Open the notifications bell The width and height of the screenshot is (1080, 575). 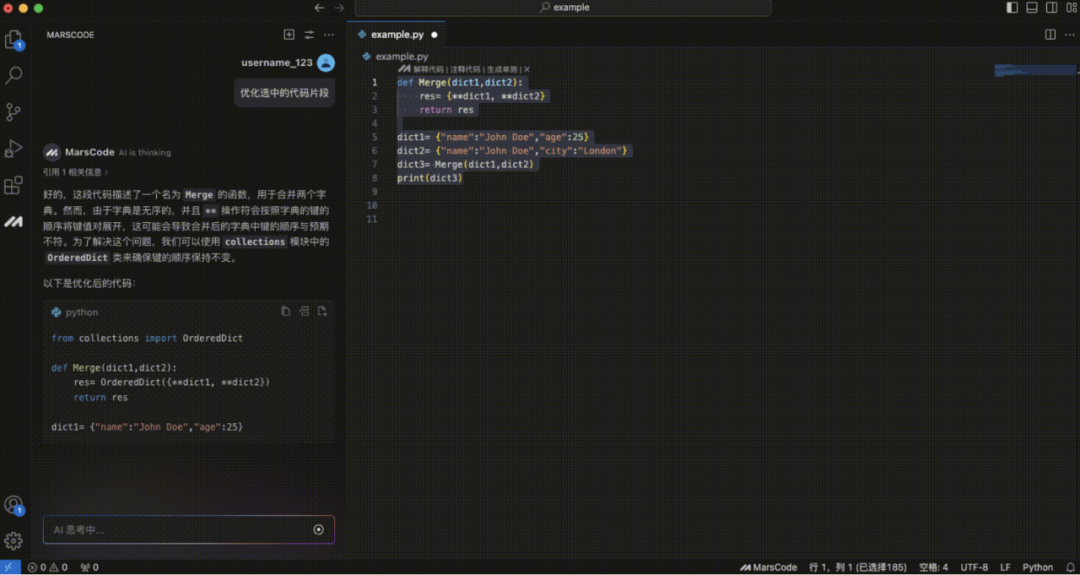1068,567
